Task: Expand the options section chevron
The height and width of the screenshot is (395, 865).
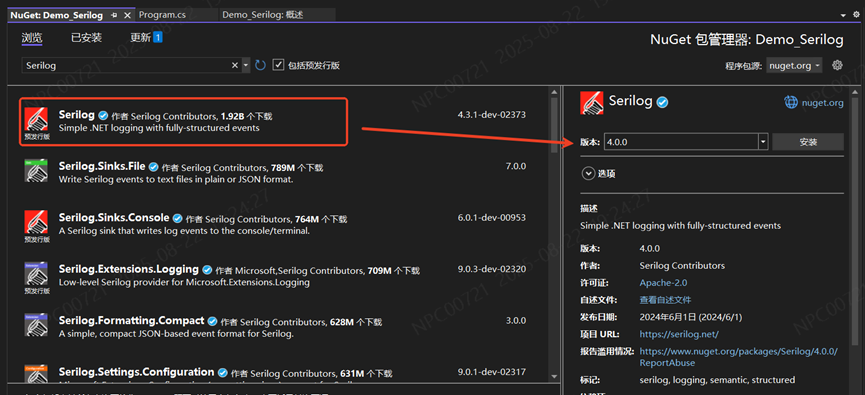Action: pyautogui.click(x=588, y=174)
